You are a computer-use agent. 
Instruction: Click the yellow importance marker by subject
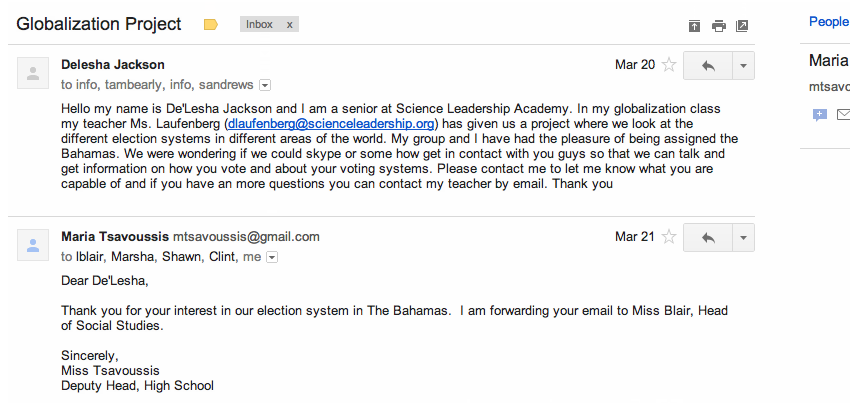(210, 24)
